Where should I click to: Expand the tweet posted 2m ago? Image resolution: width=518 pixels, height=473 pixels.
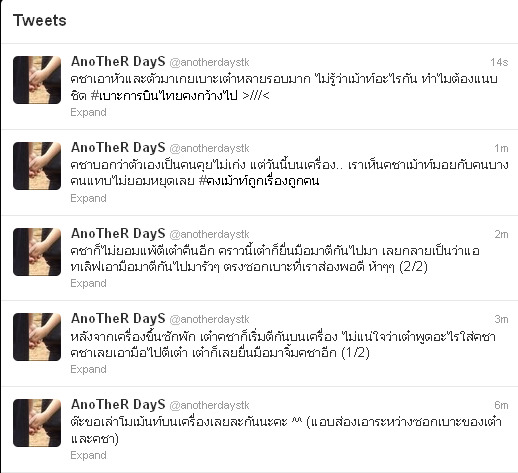click(88, 283)
